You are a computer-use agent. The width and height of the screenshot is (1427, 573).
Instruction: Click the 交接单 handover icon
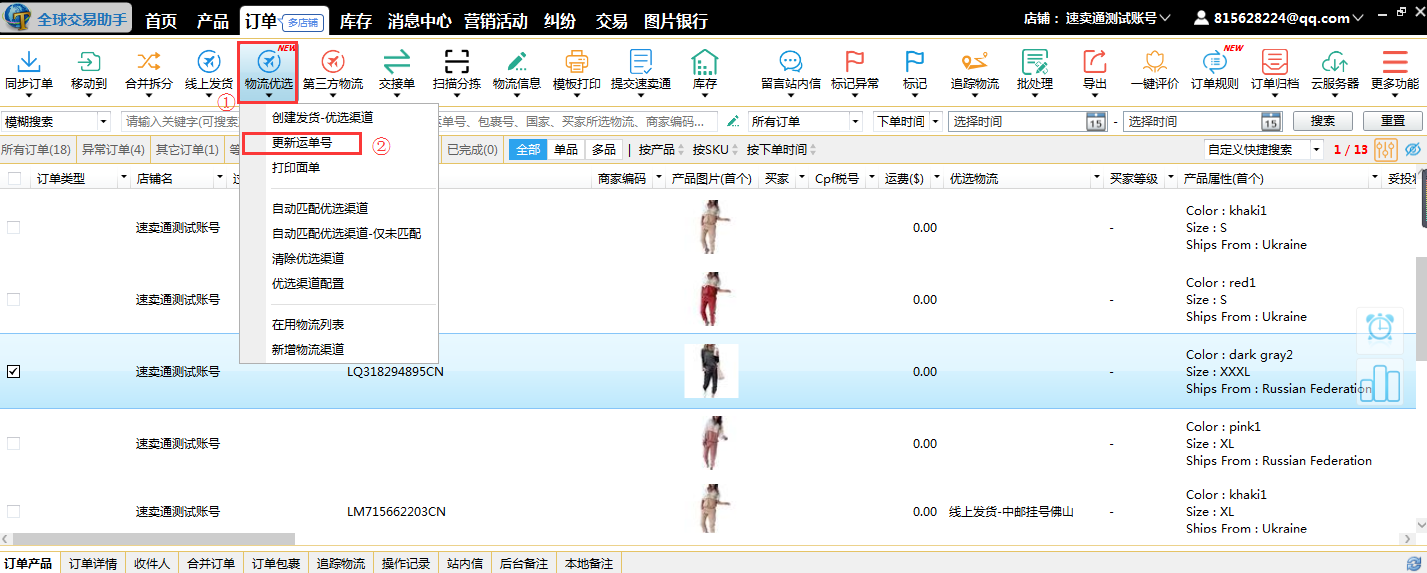click(x=397, y=61)
